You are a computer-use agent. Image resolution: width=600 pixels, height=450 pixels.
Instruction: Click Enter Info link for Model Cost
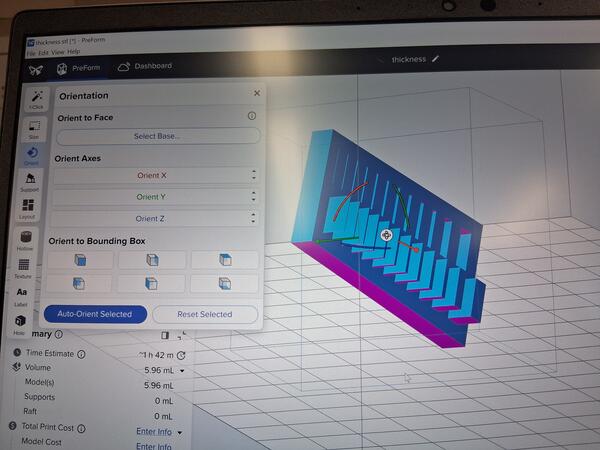(154, 446)
